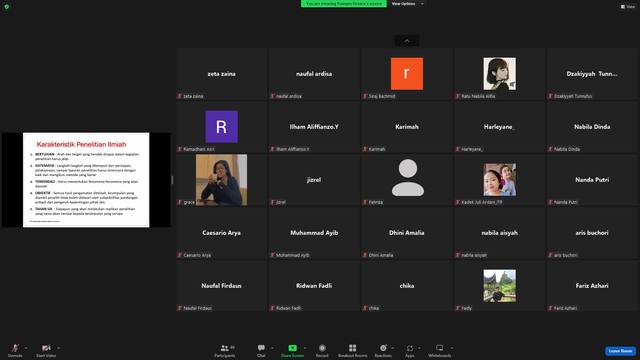Image resolution: width=640 pixels, height=360 pixels.
Task: Click the Start Video camera icon
Action: tap(46, 348)
